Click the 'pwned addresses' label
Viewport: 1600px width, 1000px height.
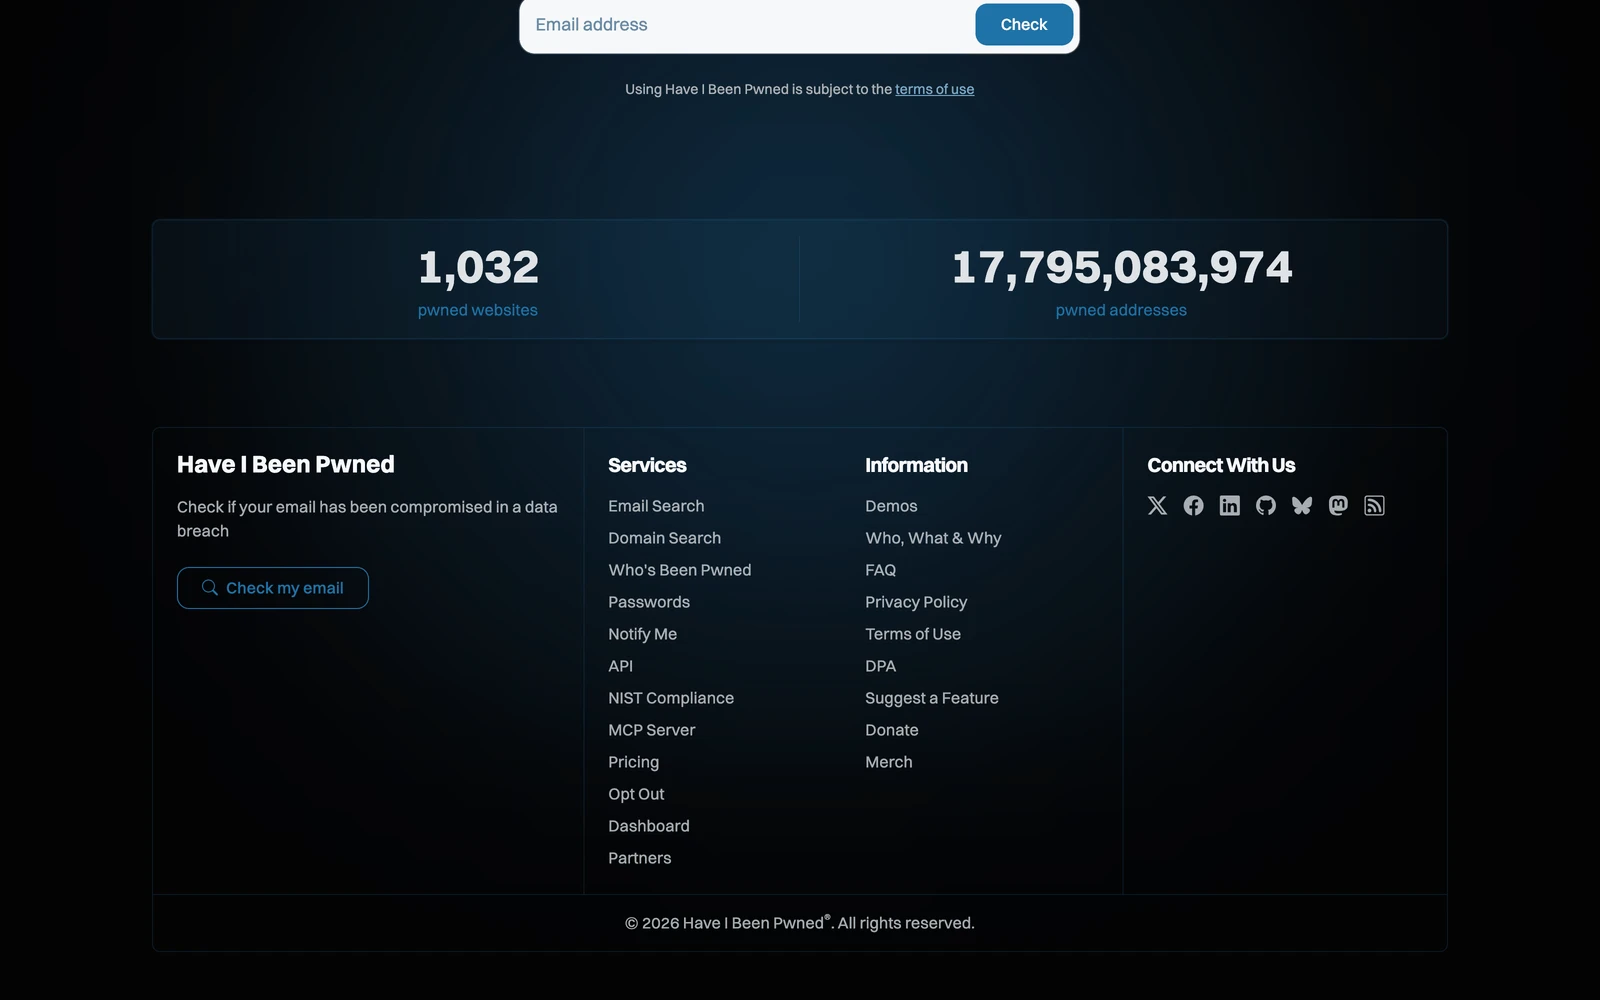pos(1121,310)
